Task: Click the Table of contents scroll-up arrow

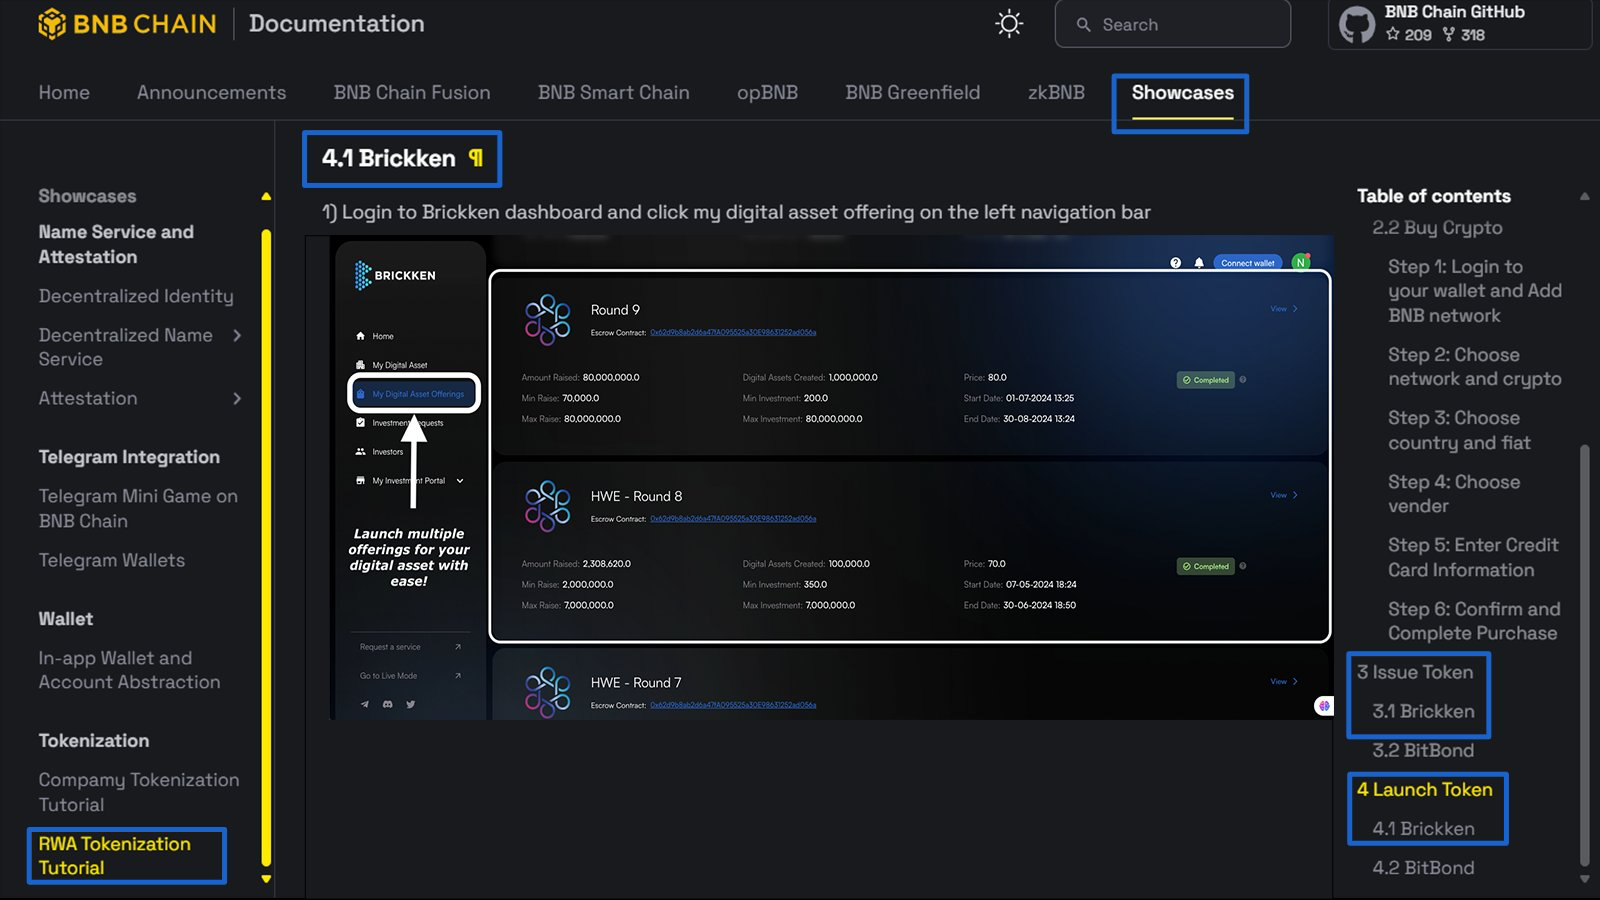Action: (x=1584, y=197)
